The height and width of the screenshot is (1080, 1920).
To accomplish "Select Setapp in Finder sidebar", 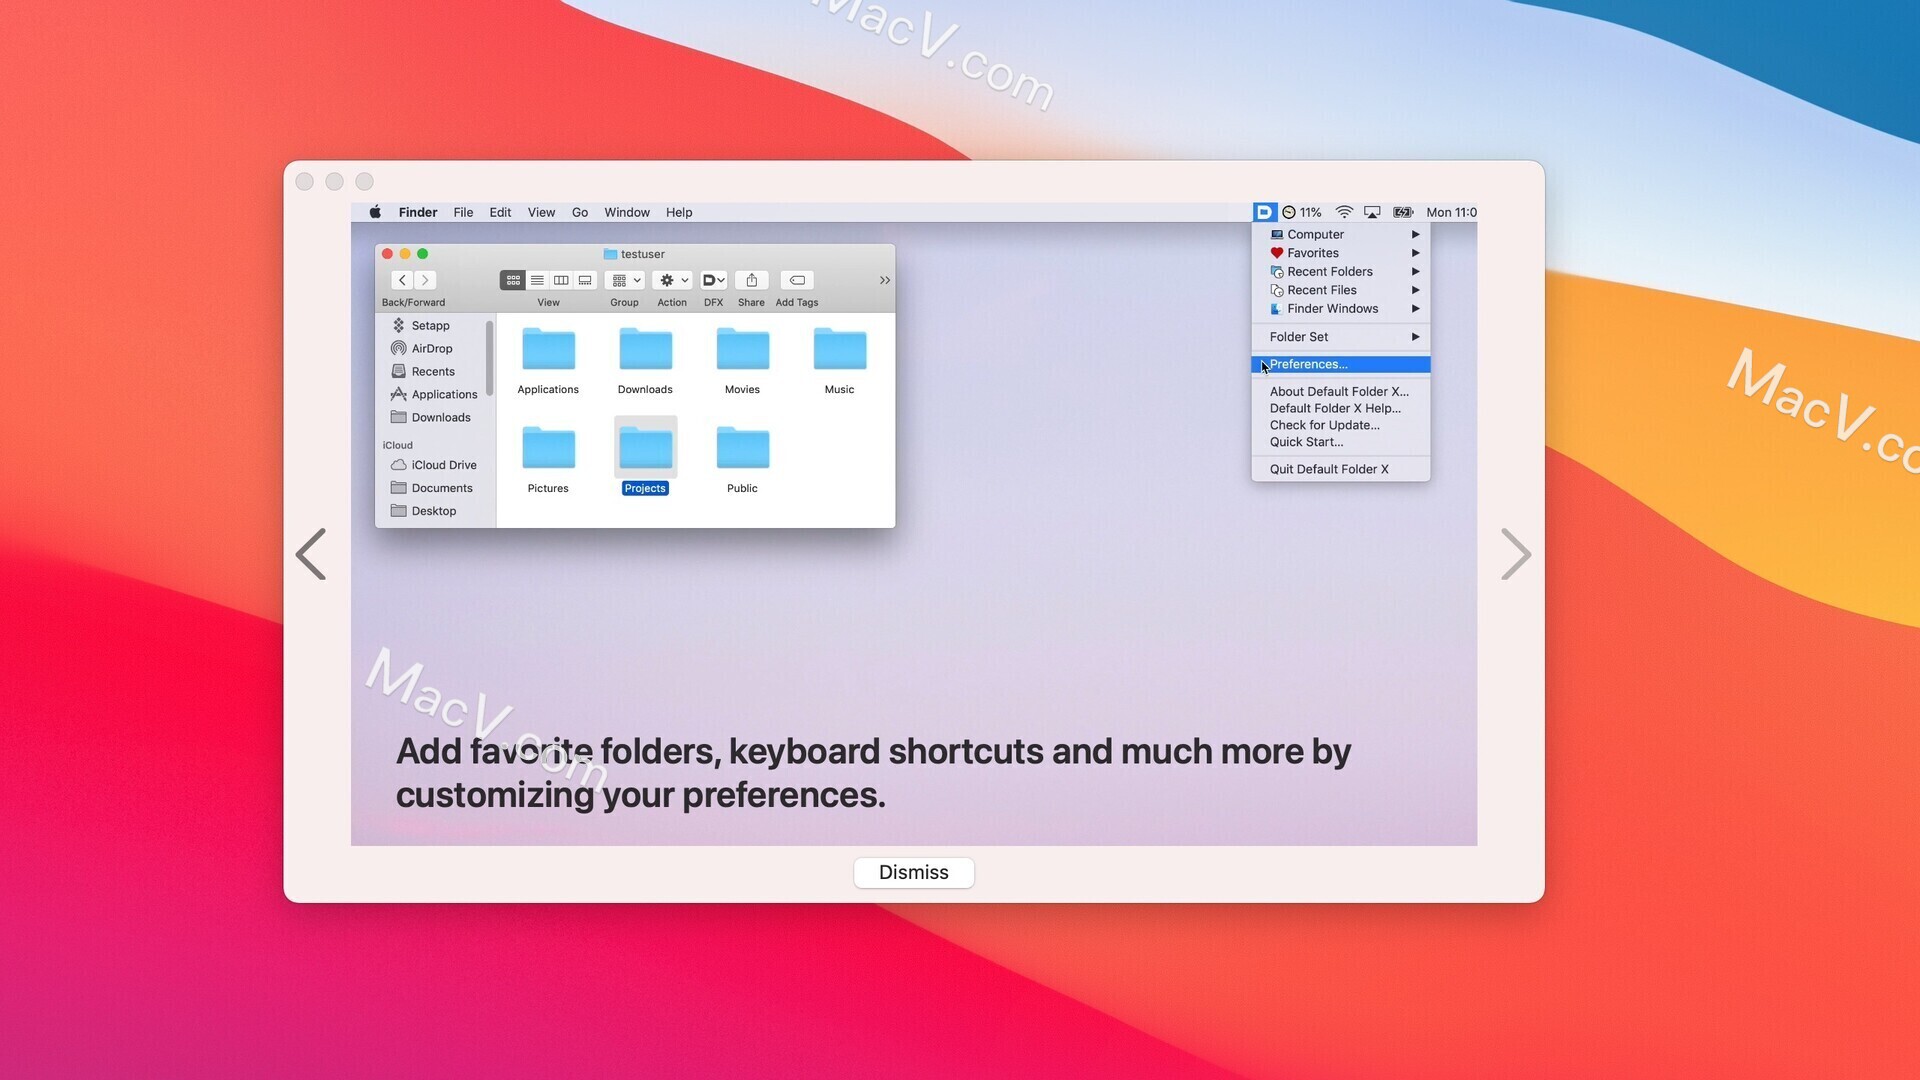I will click(431, 326).
